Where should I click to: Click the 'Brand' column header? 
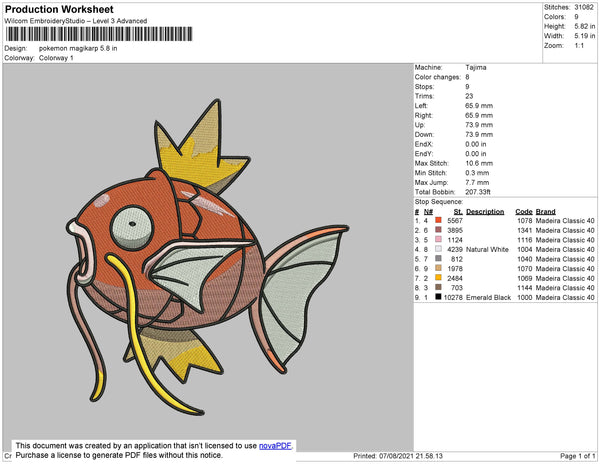point(545,212)
